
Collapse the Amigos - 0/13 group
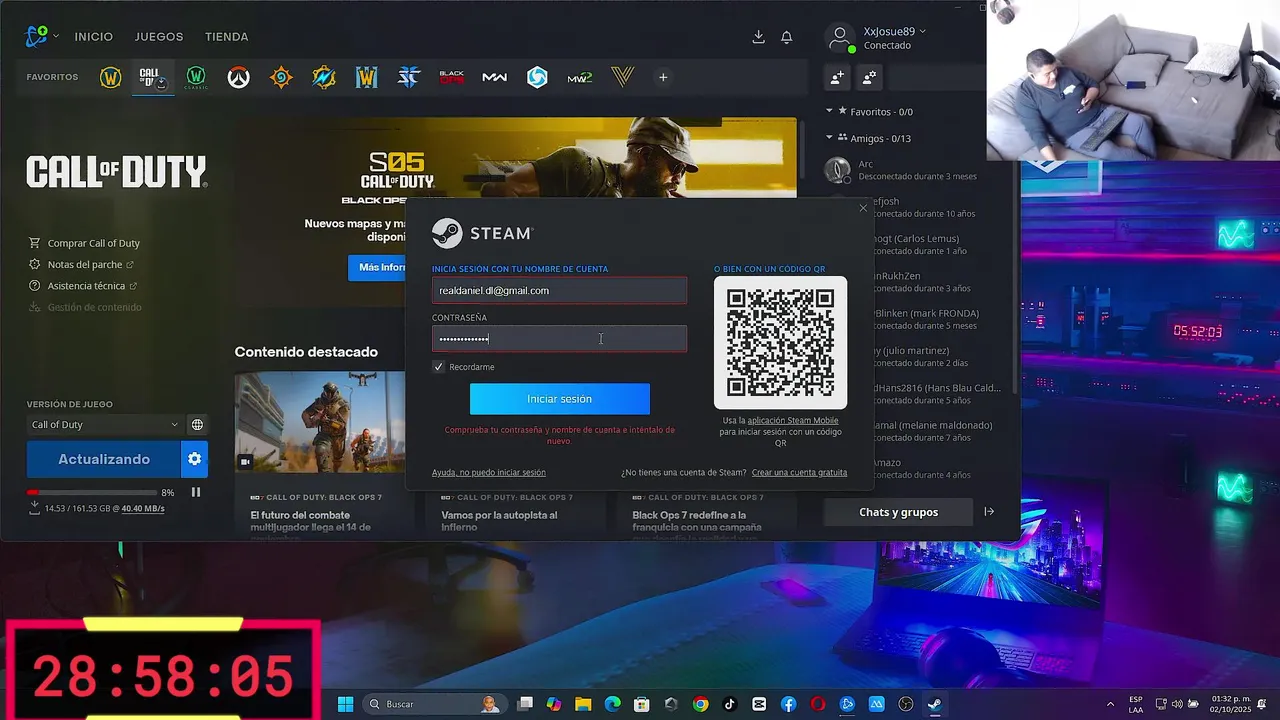coord(829,138)
